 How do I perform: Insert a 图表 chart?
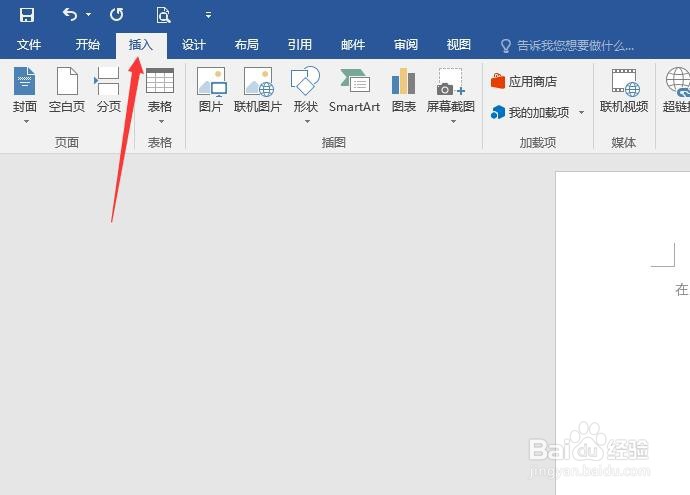(x=404, y=90)
